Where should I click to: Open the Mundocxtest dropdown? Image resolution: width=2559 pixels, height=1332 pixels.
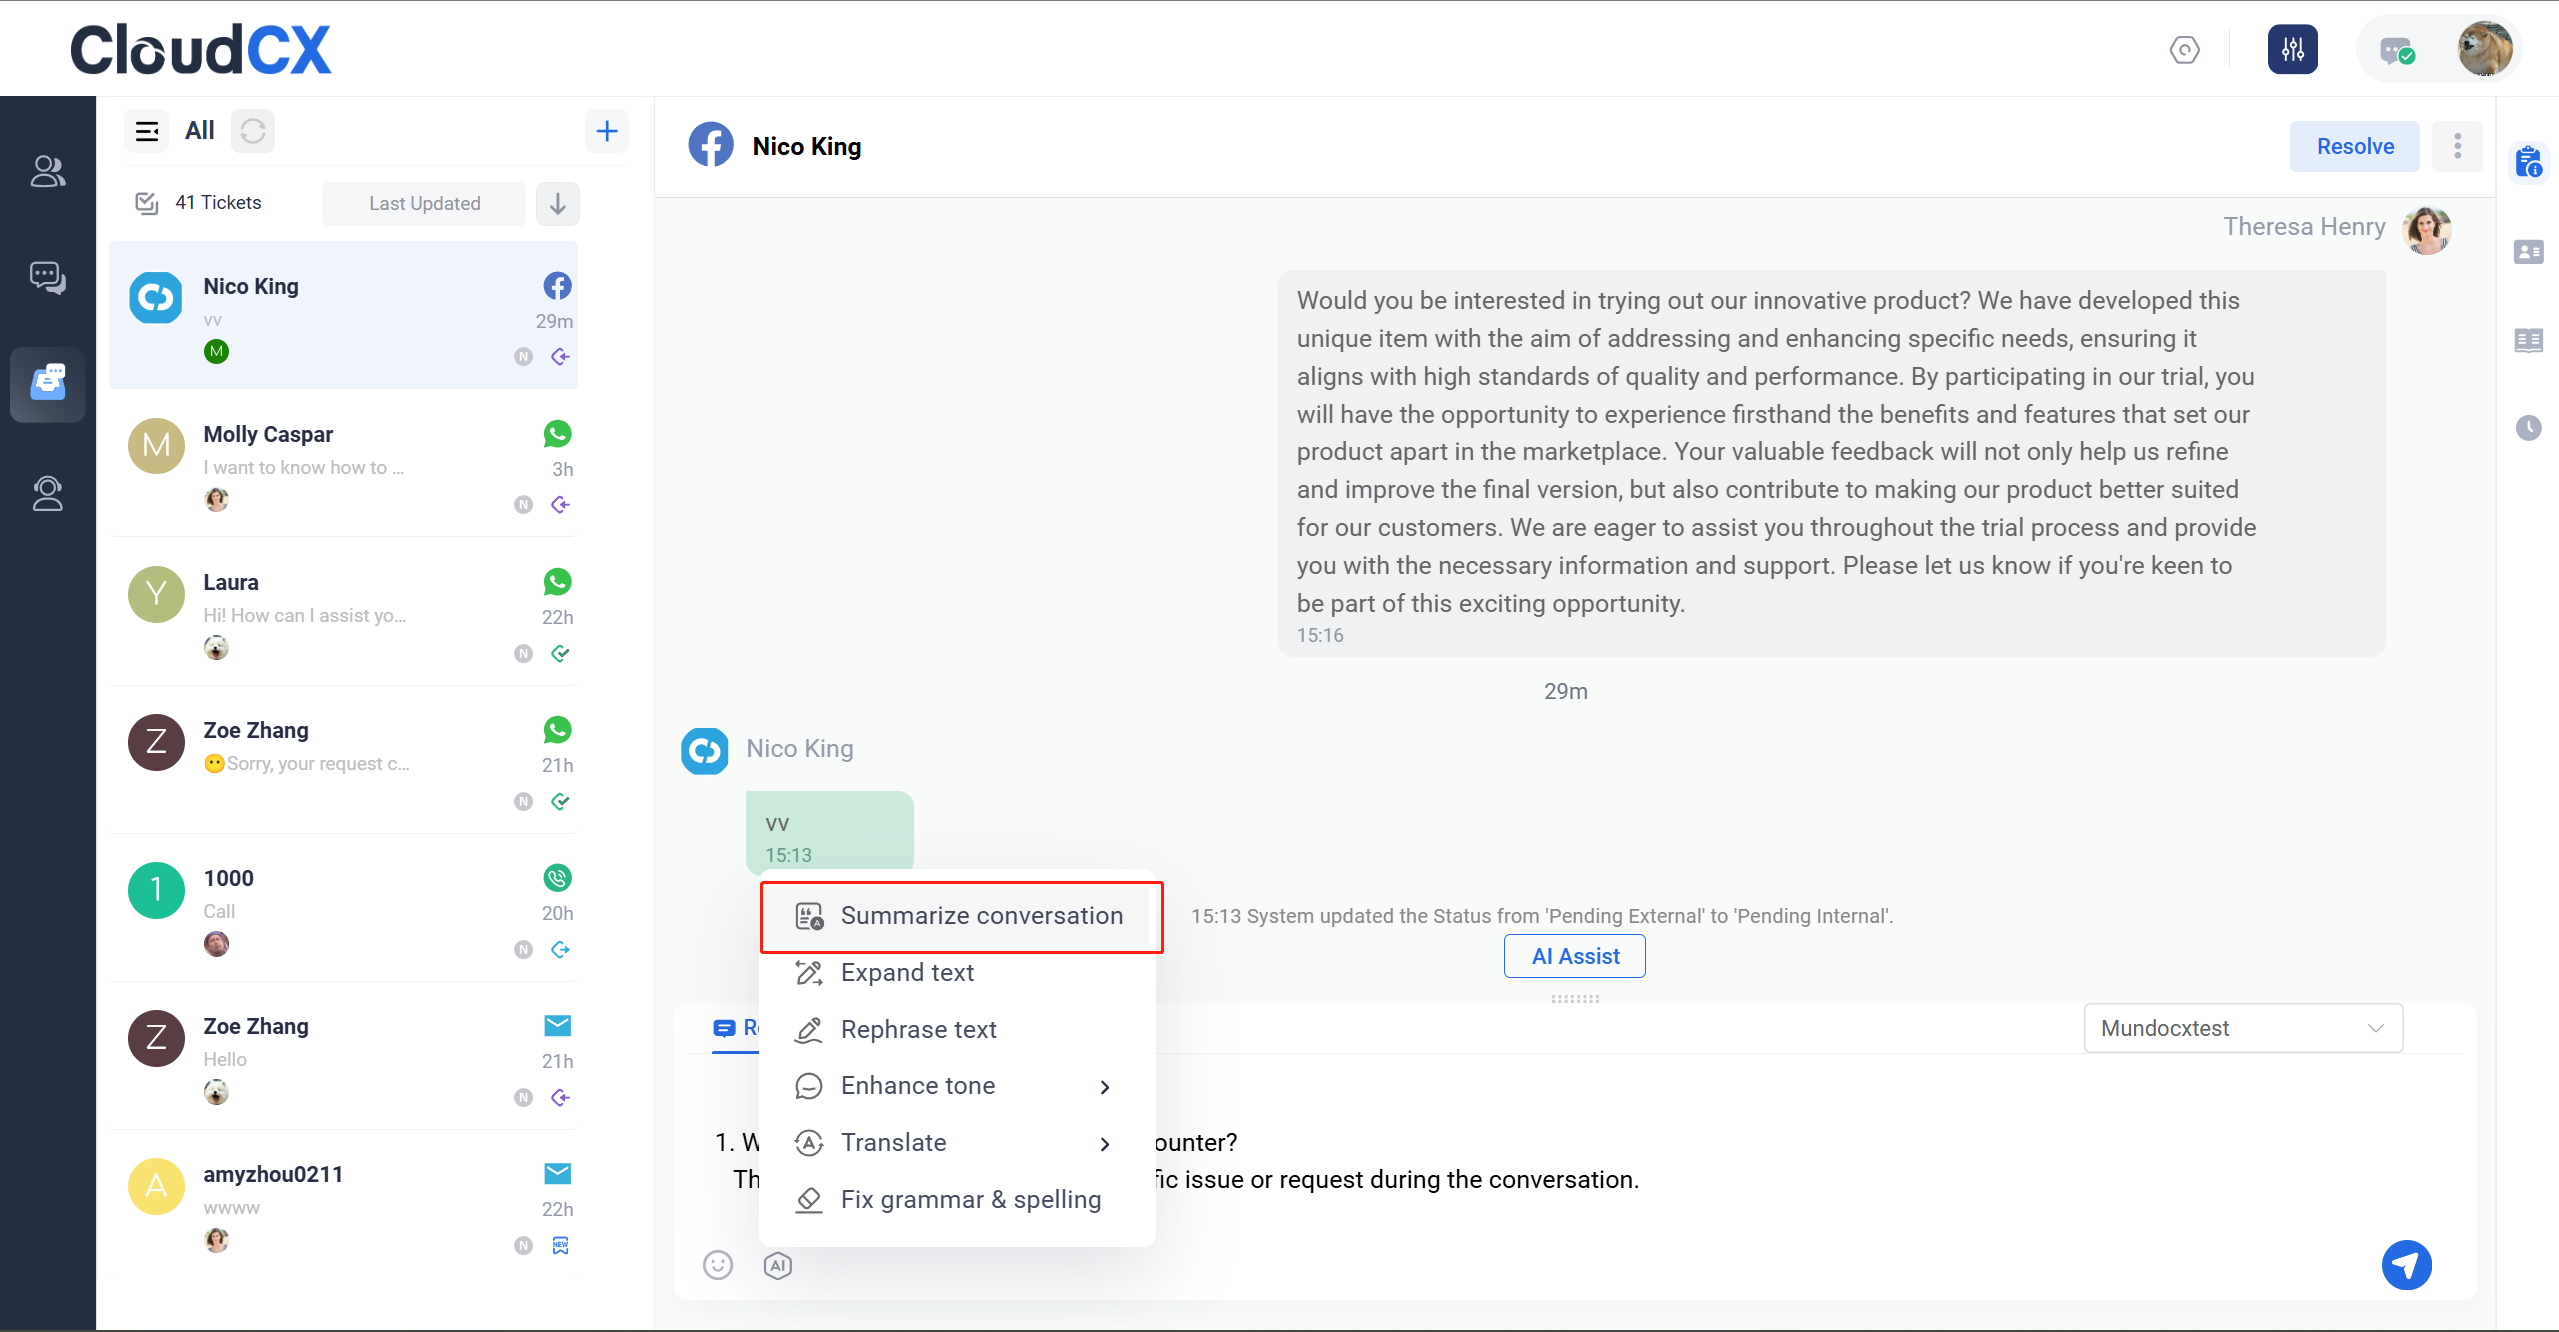(x=2242, y=1028)
